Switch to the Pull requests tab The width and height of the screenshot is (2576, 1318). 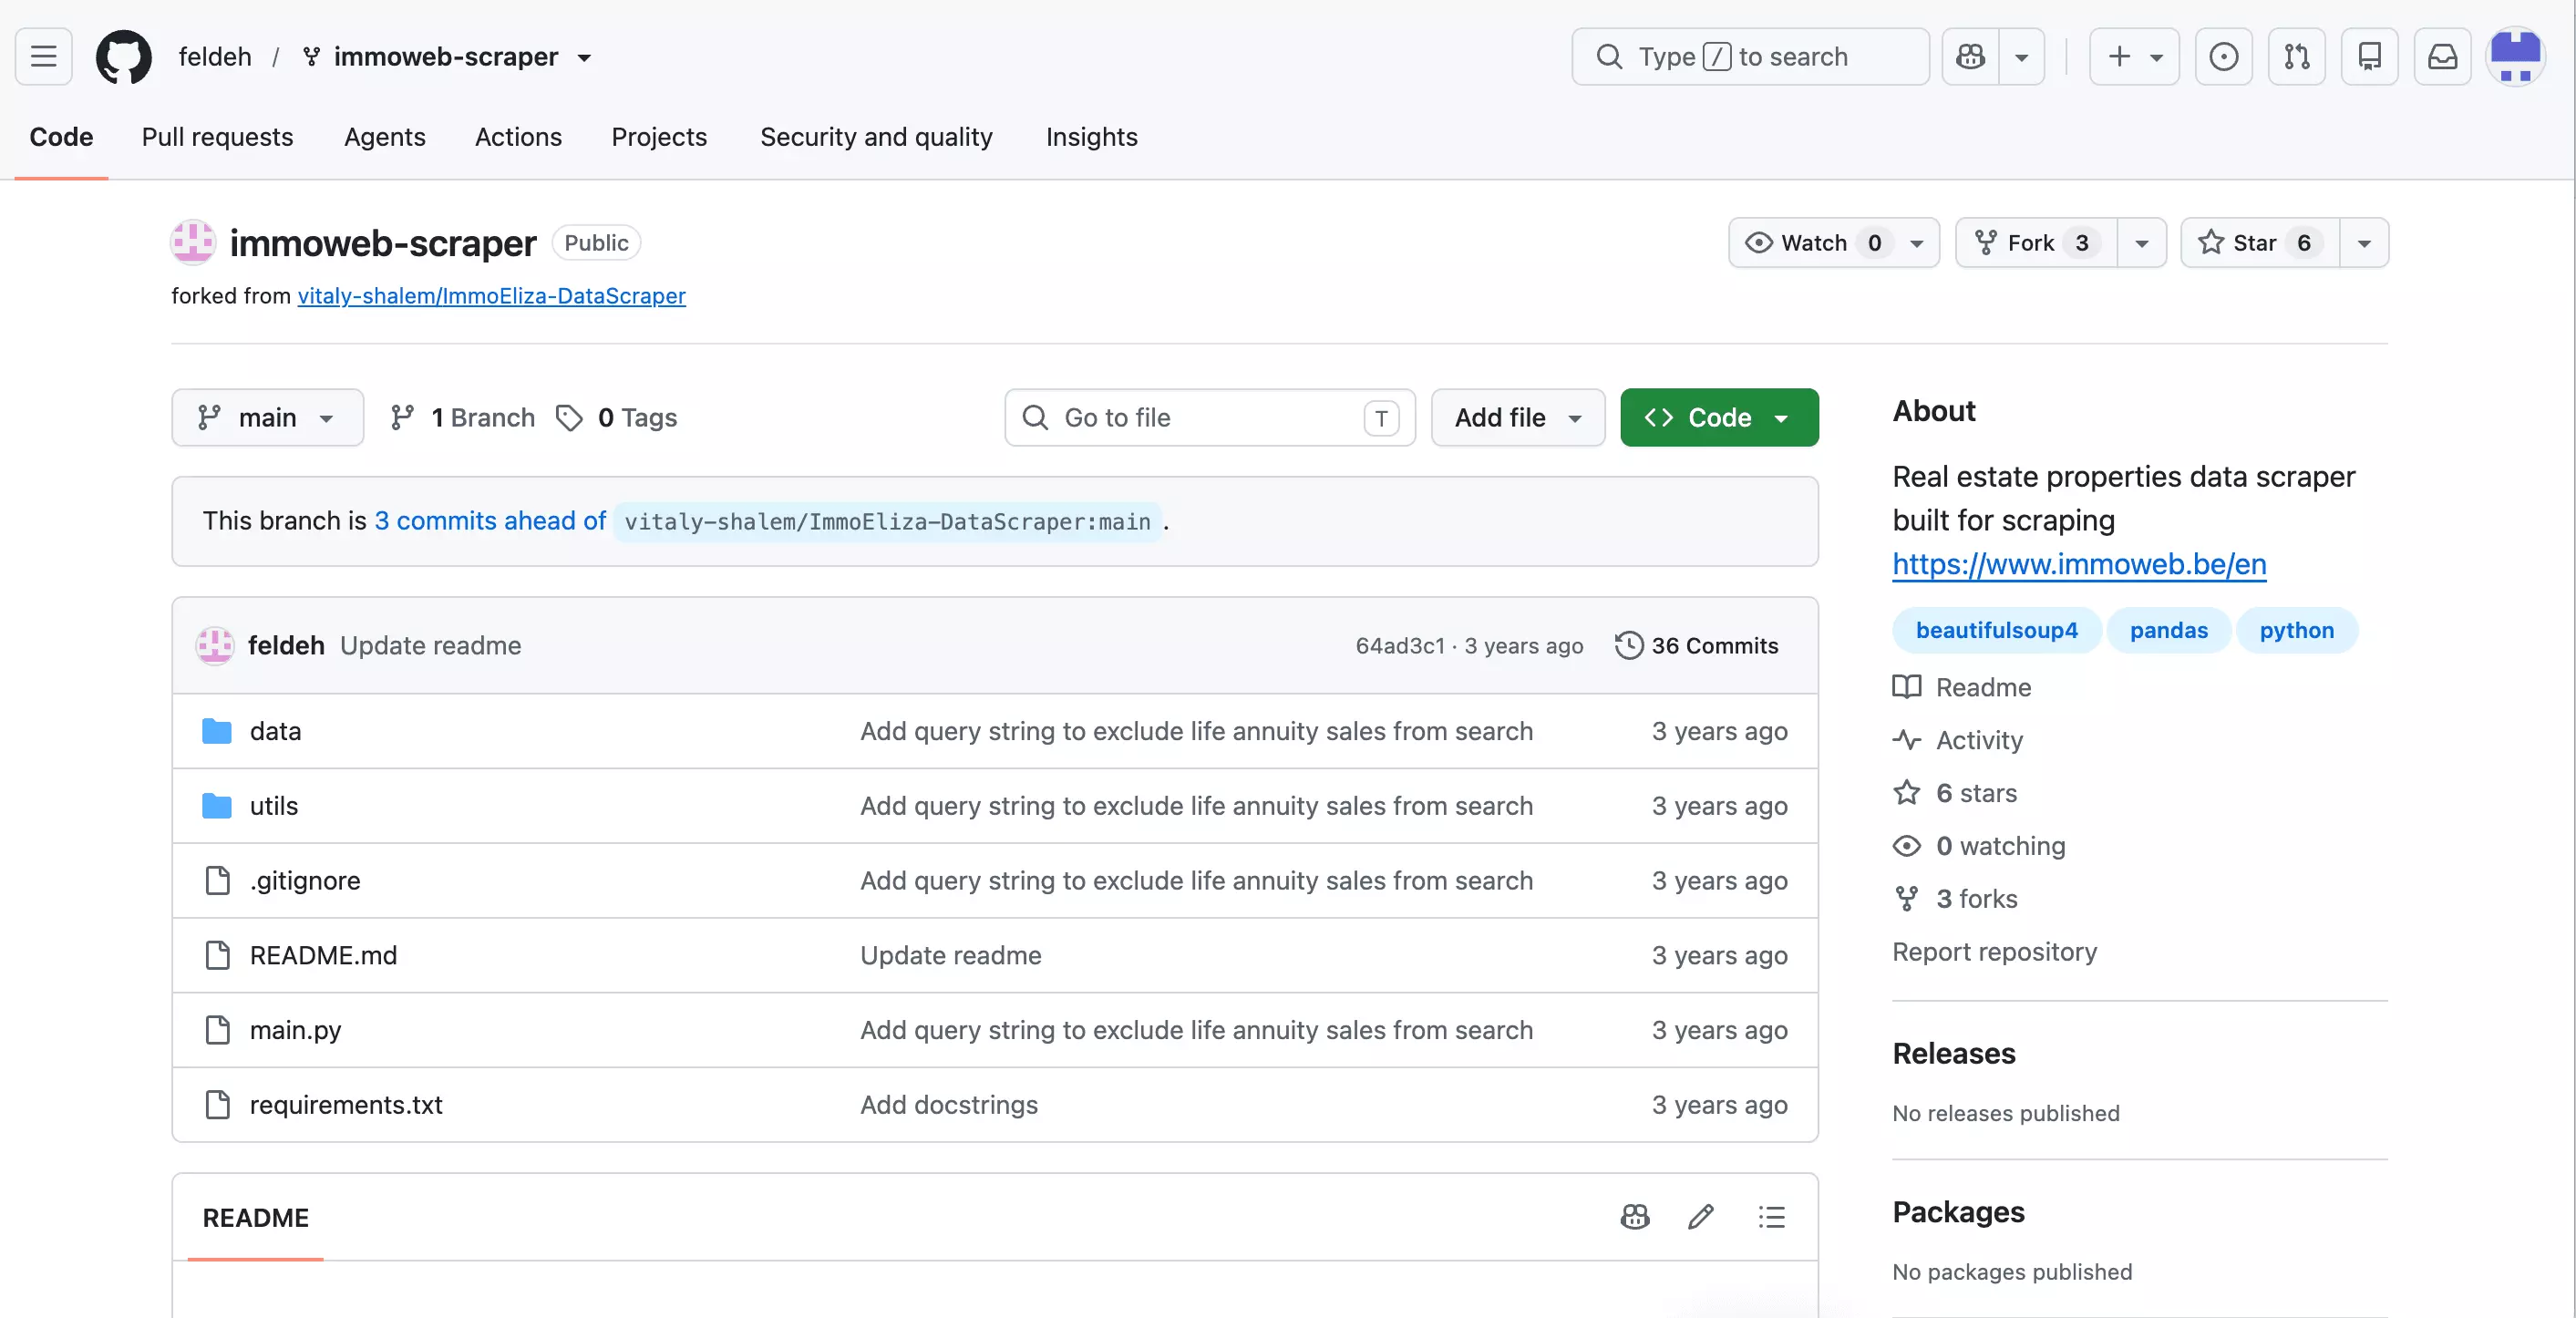(x=217, y=137)
